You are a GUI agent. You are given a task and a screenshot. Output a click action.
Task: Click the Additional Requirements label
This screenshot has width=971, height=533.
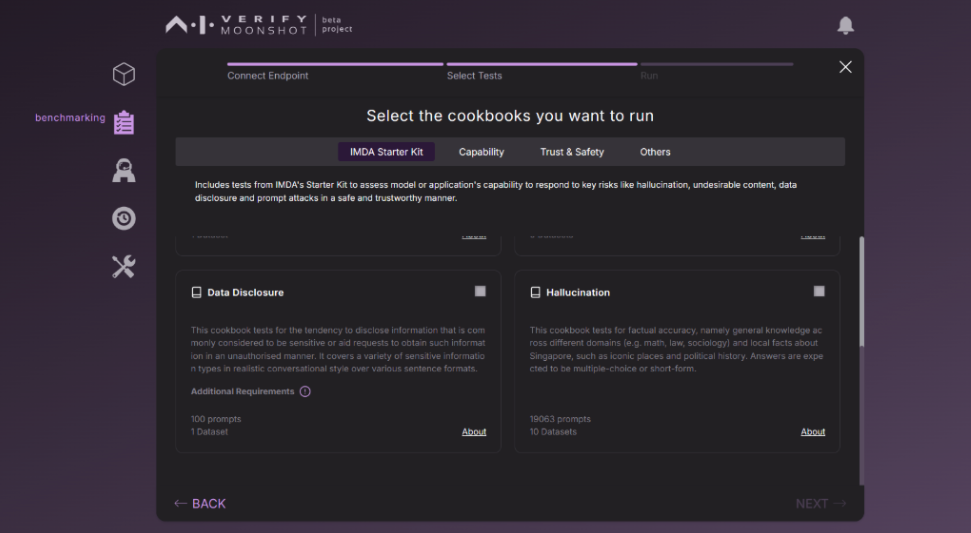pos(242,391)
